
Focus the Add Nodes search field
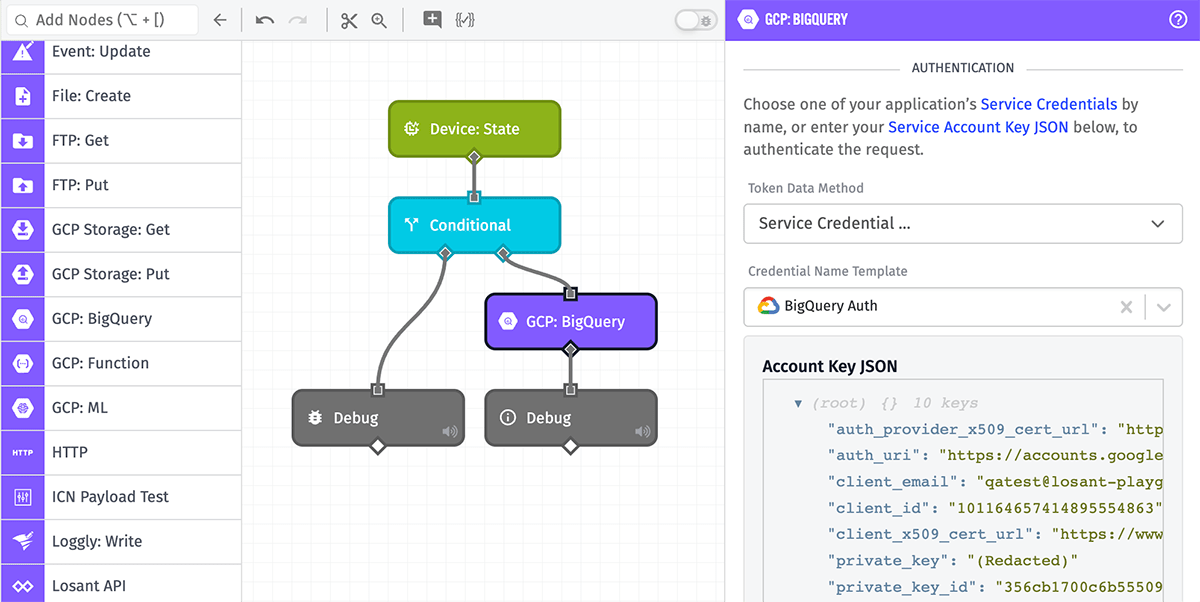[x=102, y=20]
